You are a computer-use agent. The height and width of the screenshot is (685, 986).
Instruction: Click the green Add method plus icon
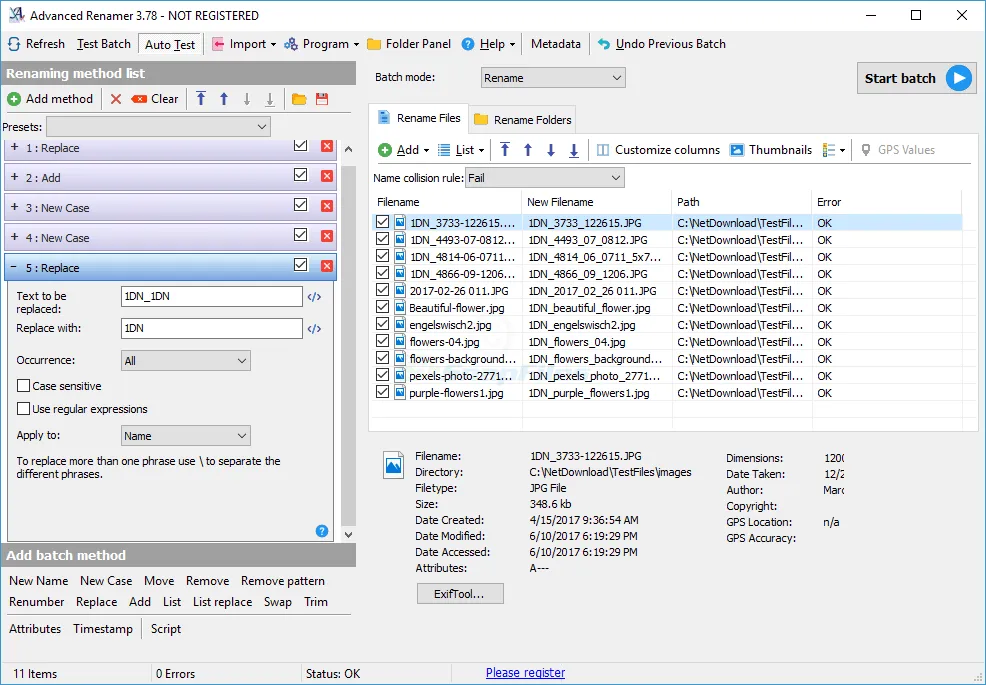click(14, 99)
